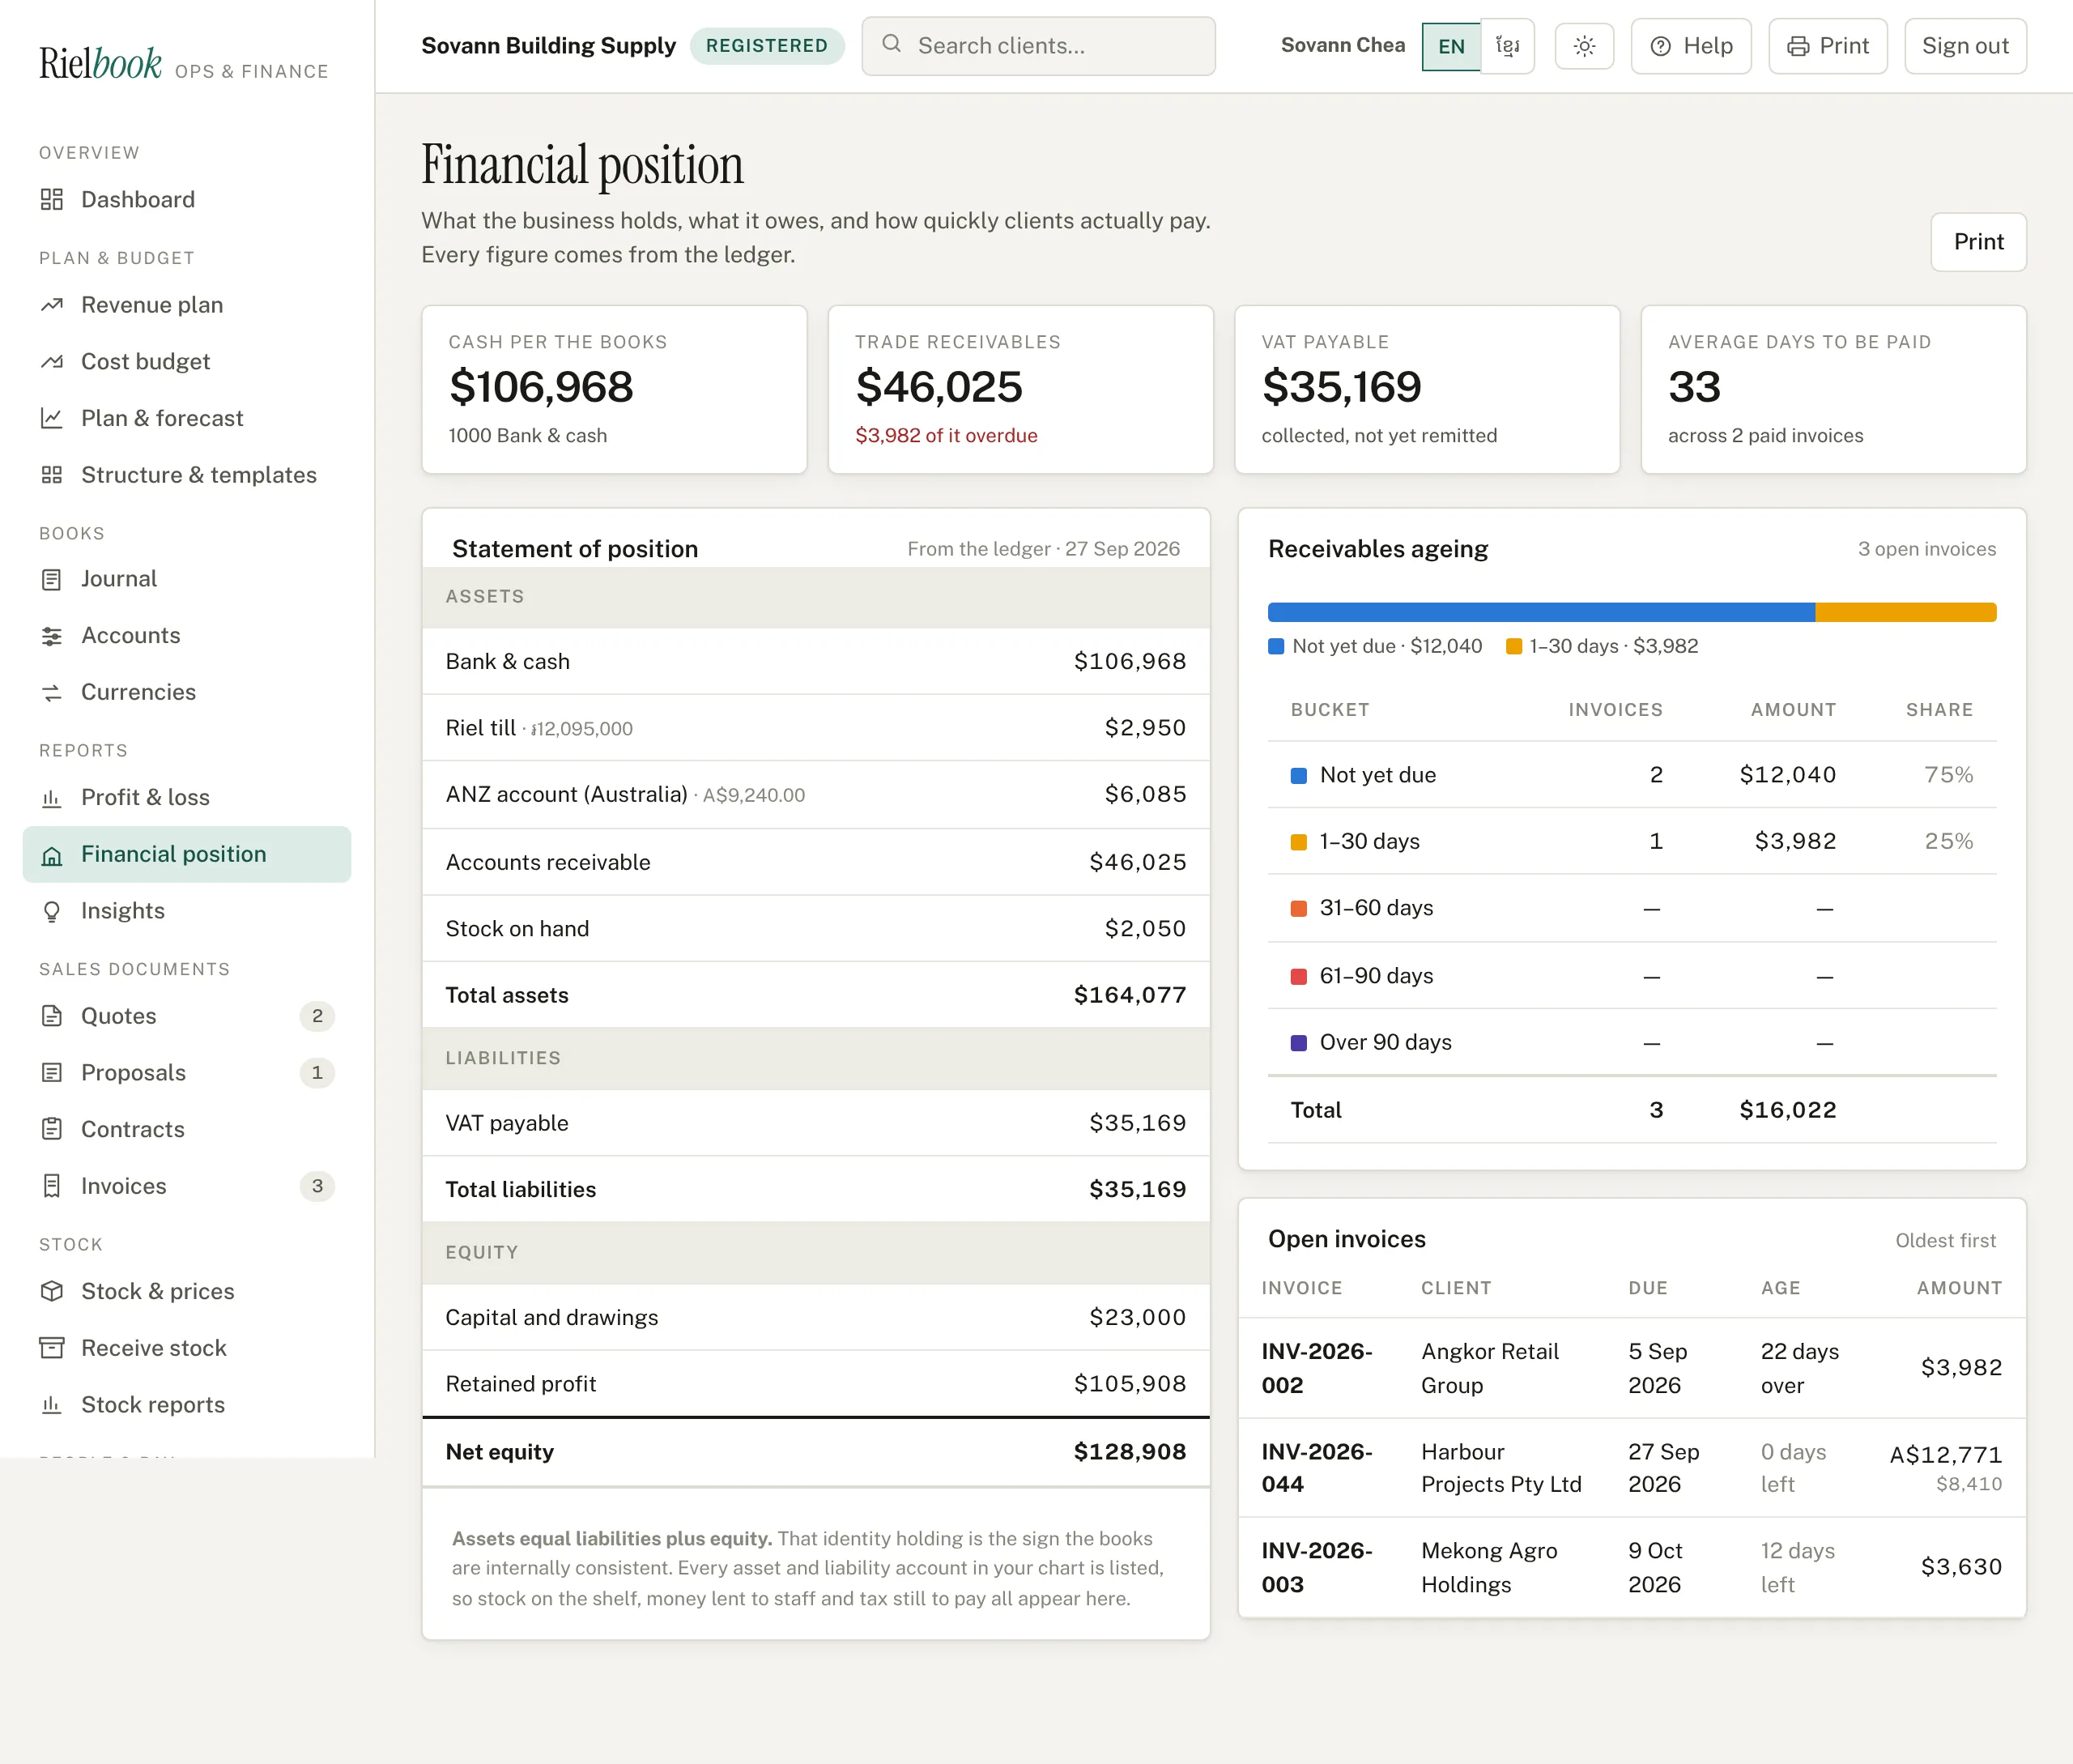Click the Stock & prices box icon
Viewport: 2073px width, 1764px height.
[x=52, y=1291]
